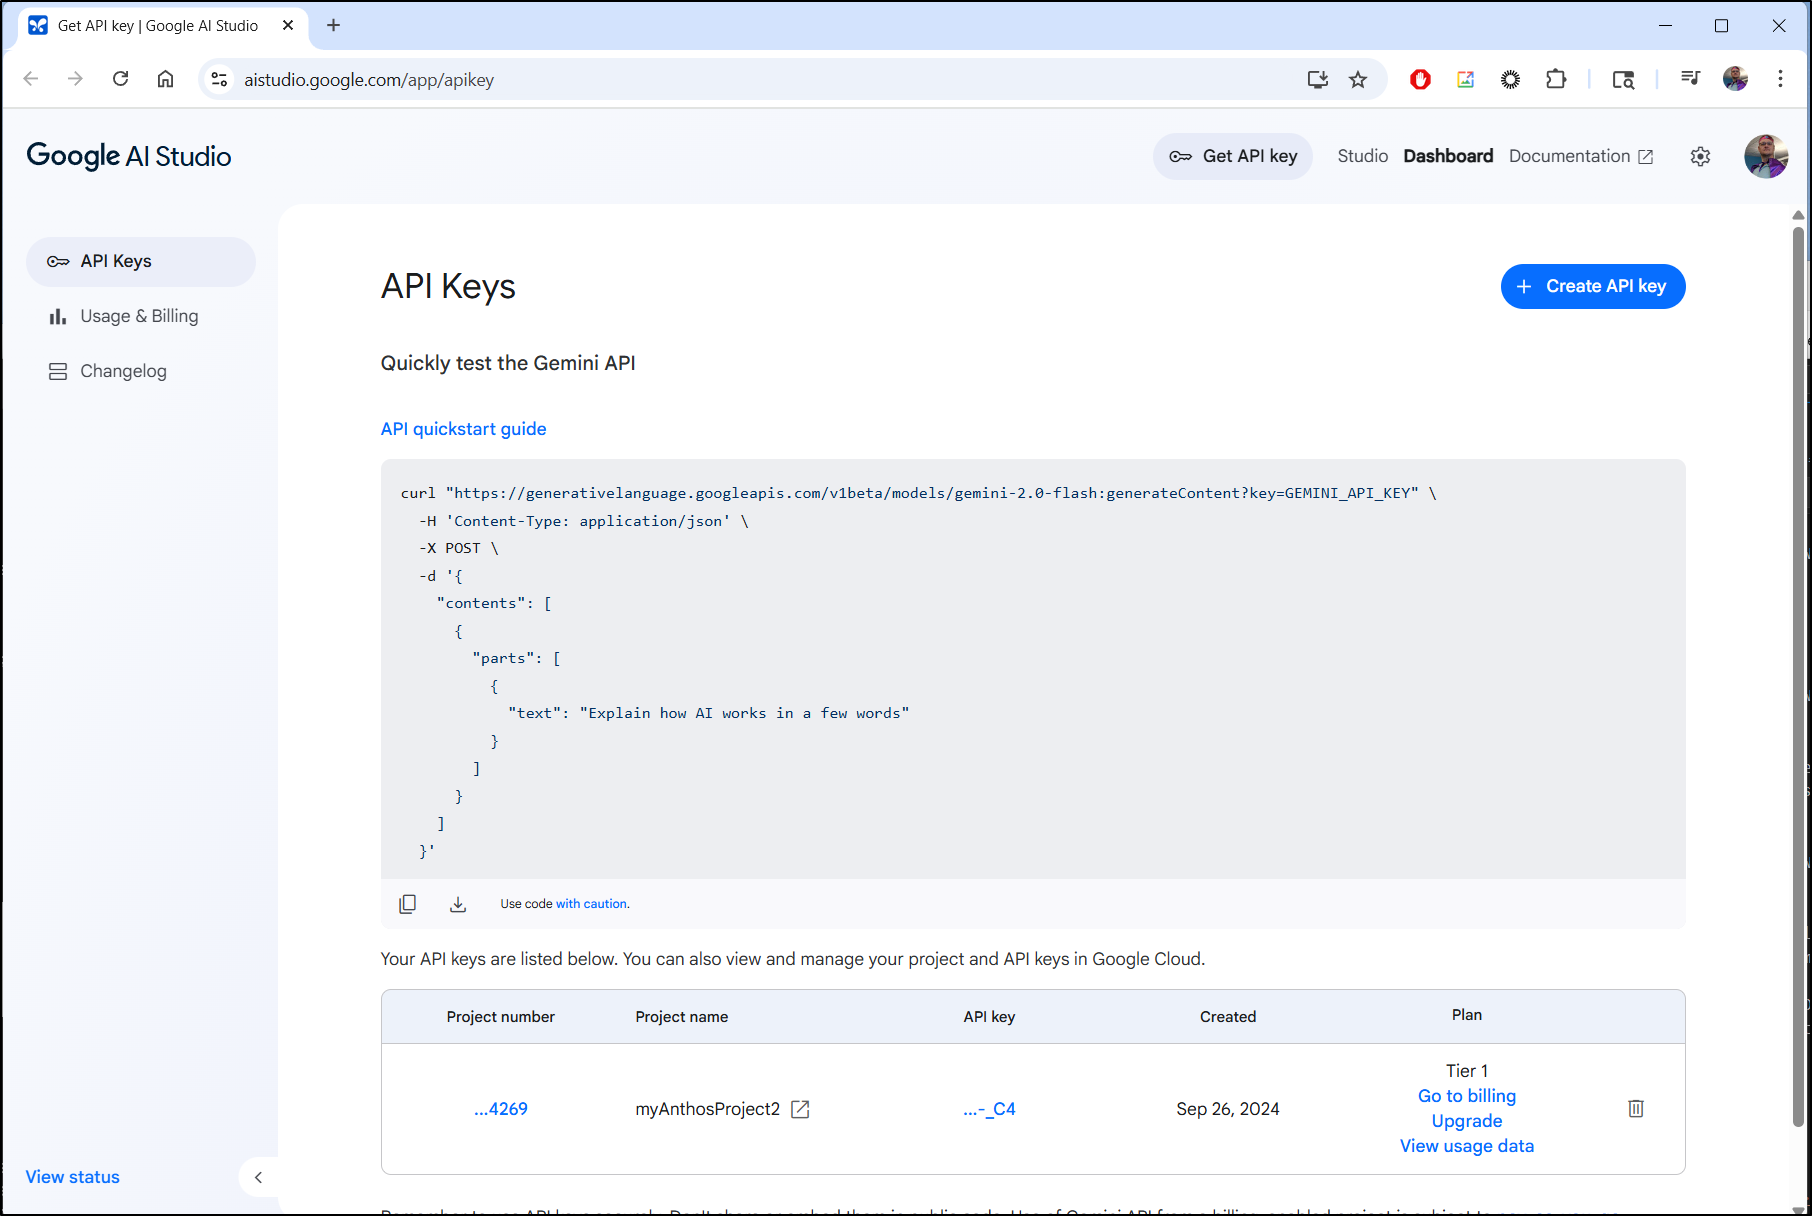Open the Extensions puzzle icon
This screenshot has width=1812, height=1216.
pyautogui.click(x=1556, y=79)
